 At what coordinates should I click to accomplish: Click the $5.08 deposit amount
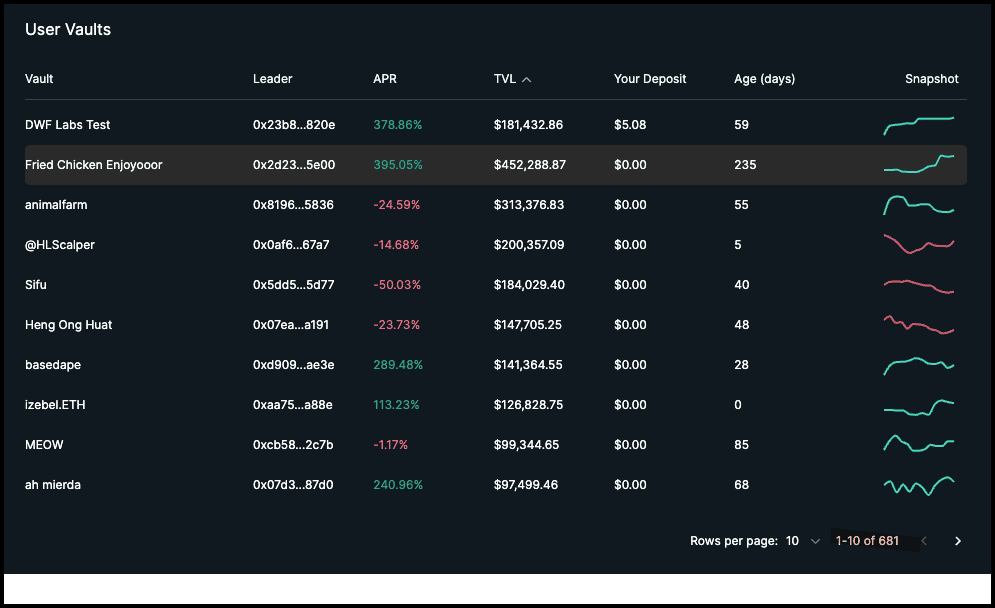click(x=629, y=125)
